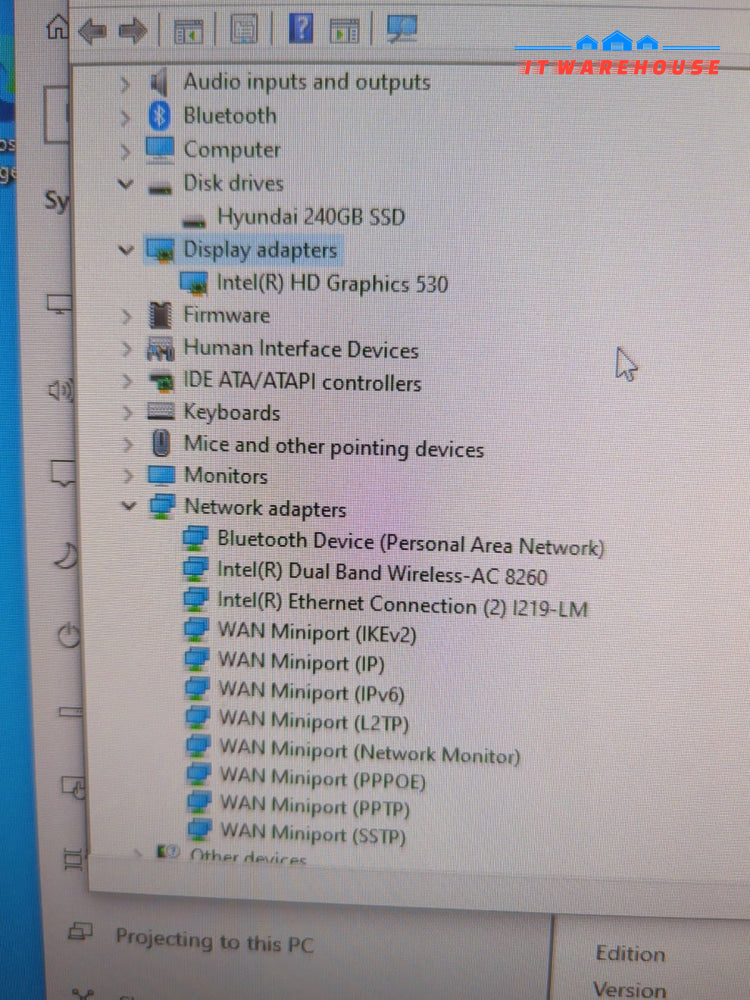Click the blue Help question mark icon

click(301, 28)
